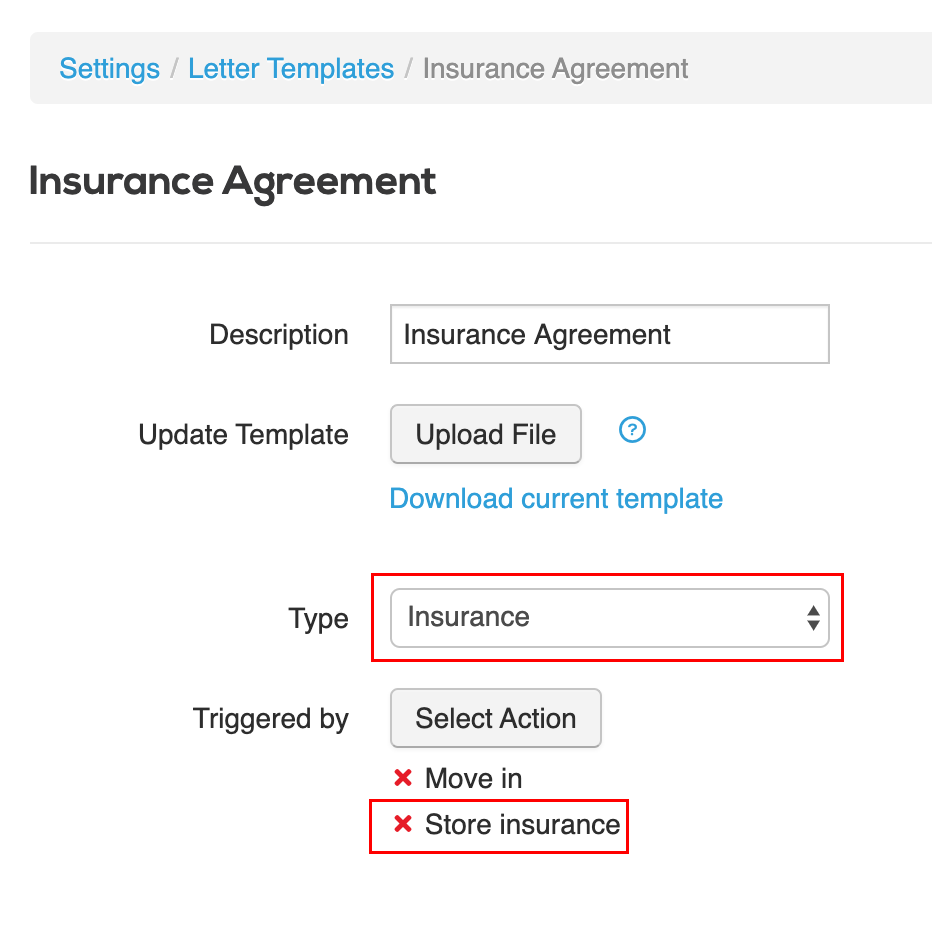The width and height of the screenshot is (932, 932).
Task: Download the current template
Action: (556, 498)
